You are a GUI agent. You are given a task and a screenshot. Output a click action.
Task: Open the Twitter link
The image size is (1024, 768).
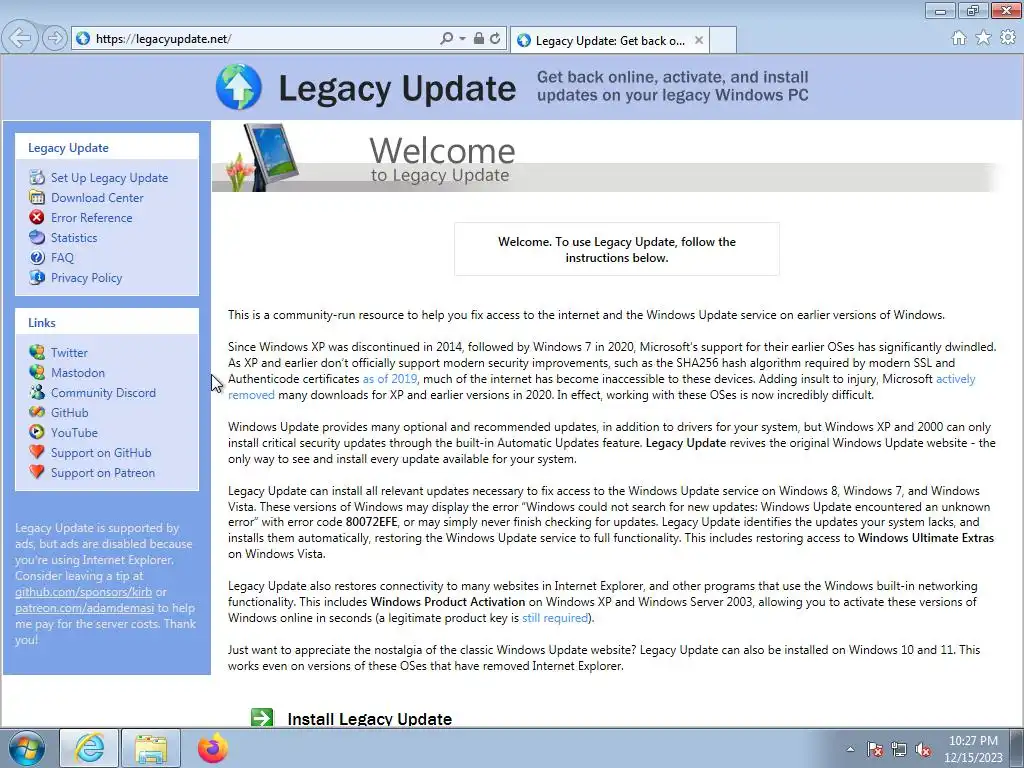[x=69, y=353]
